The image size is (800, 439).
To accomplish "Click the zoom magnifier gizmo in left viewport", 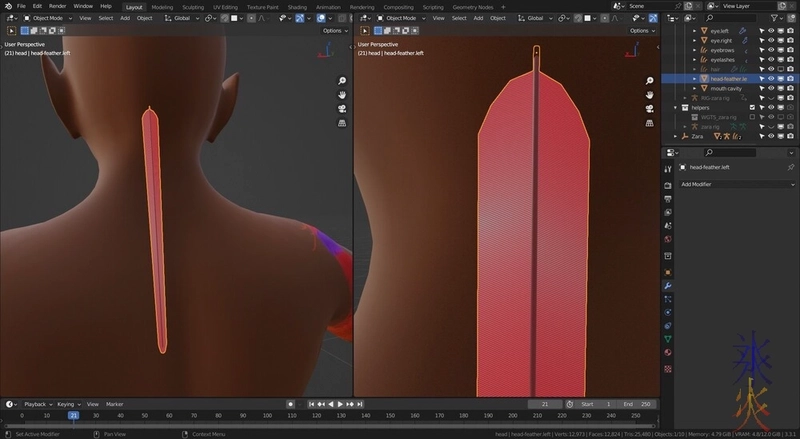I will [x=342, y=81].
